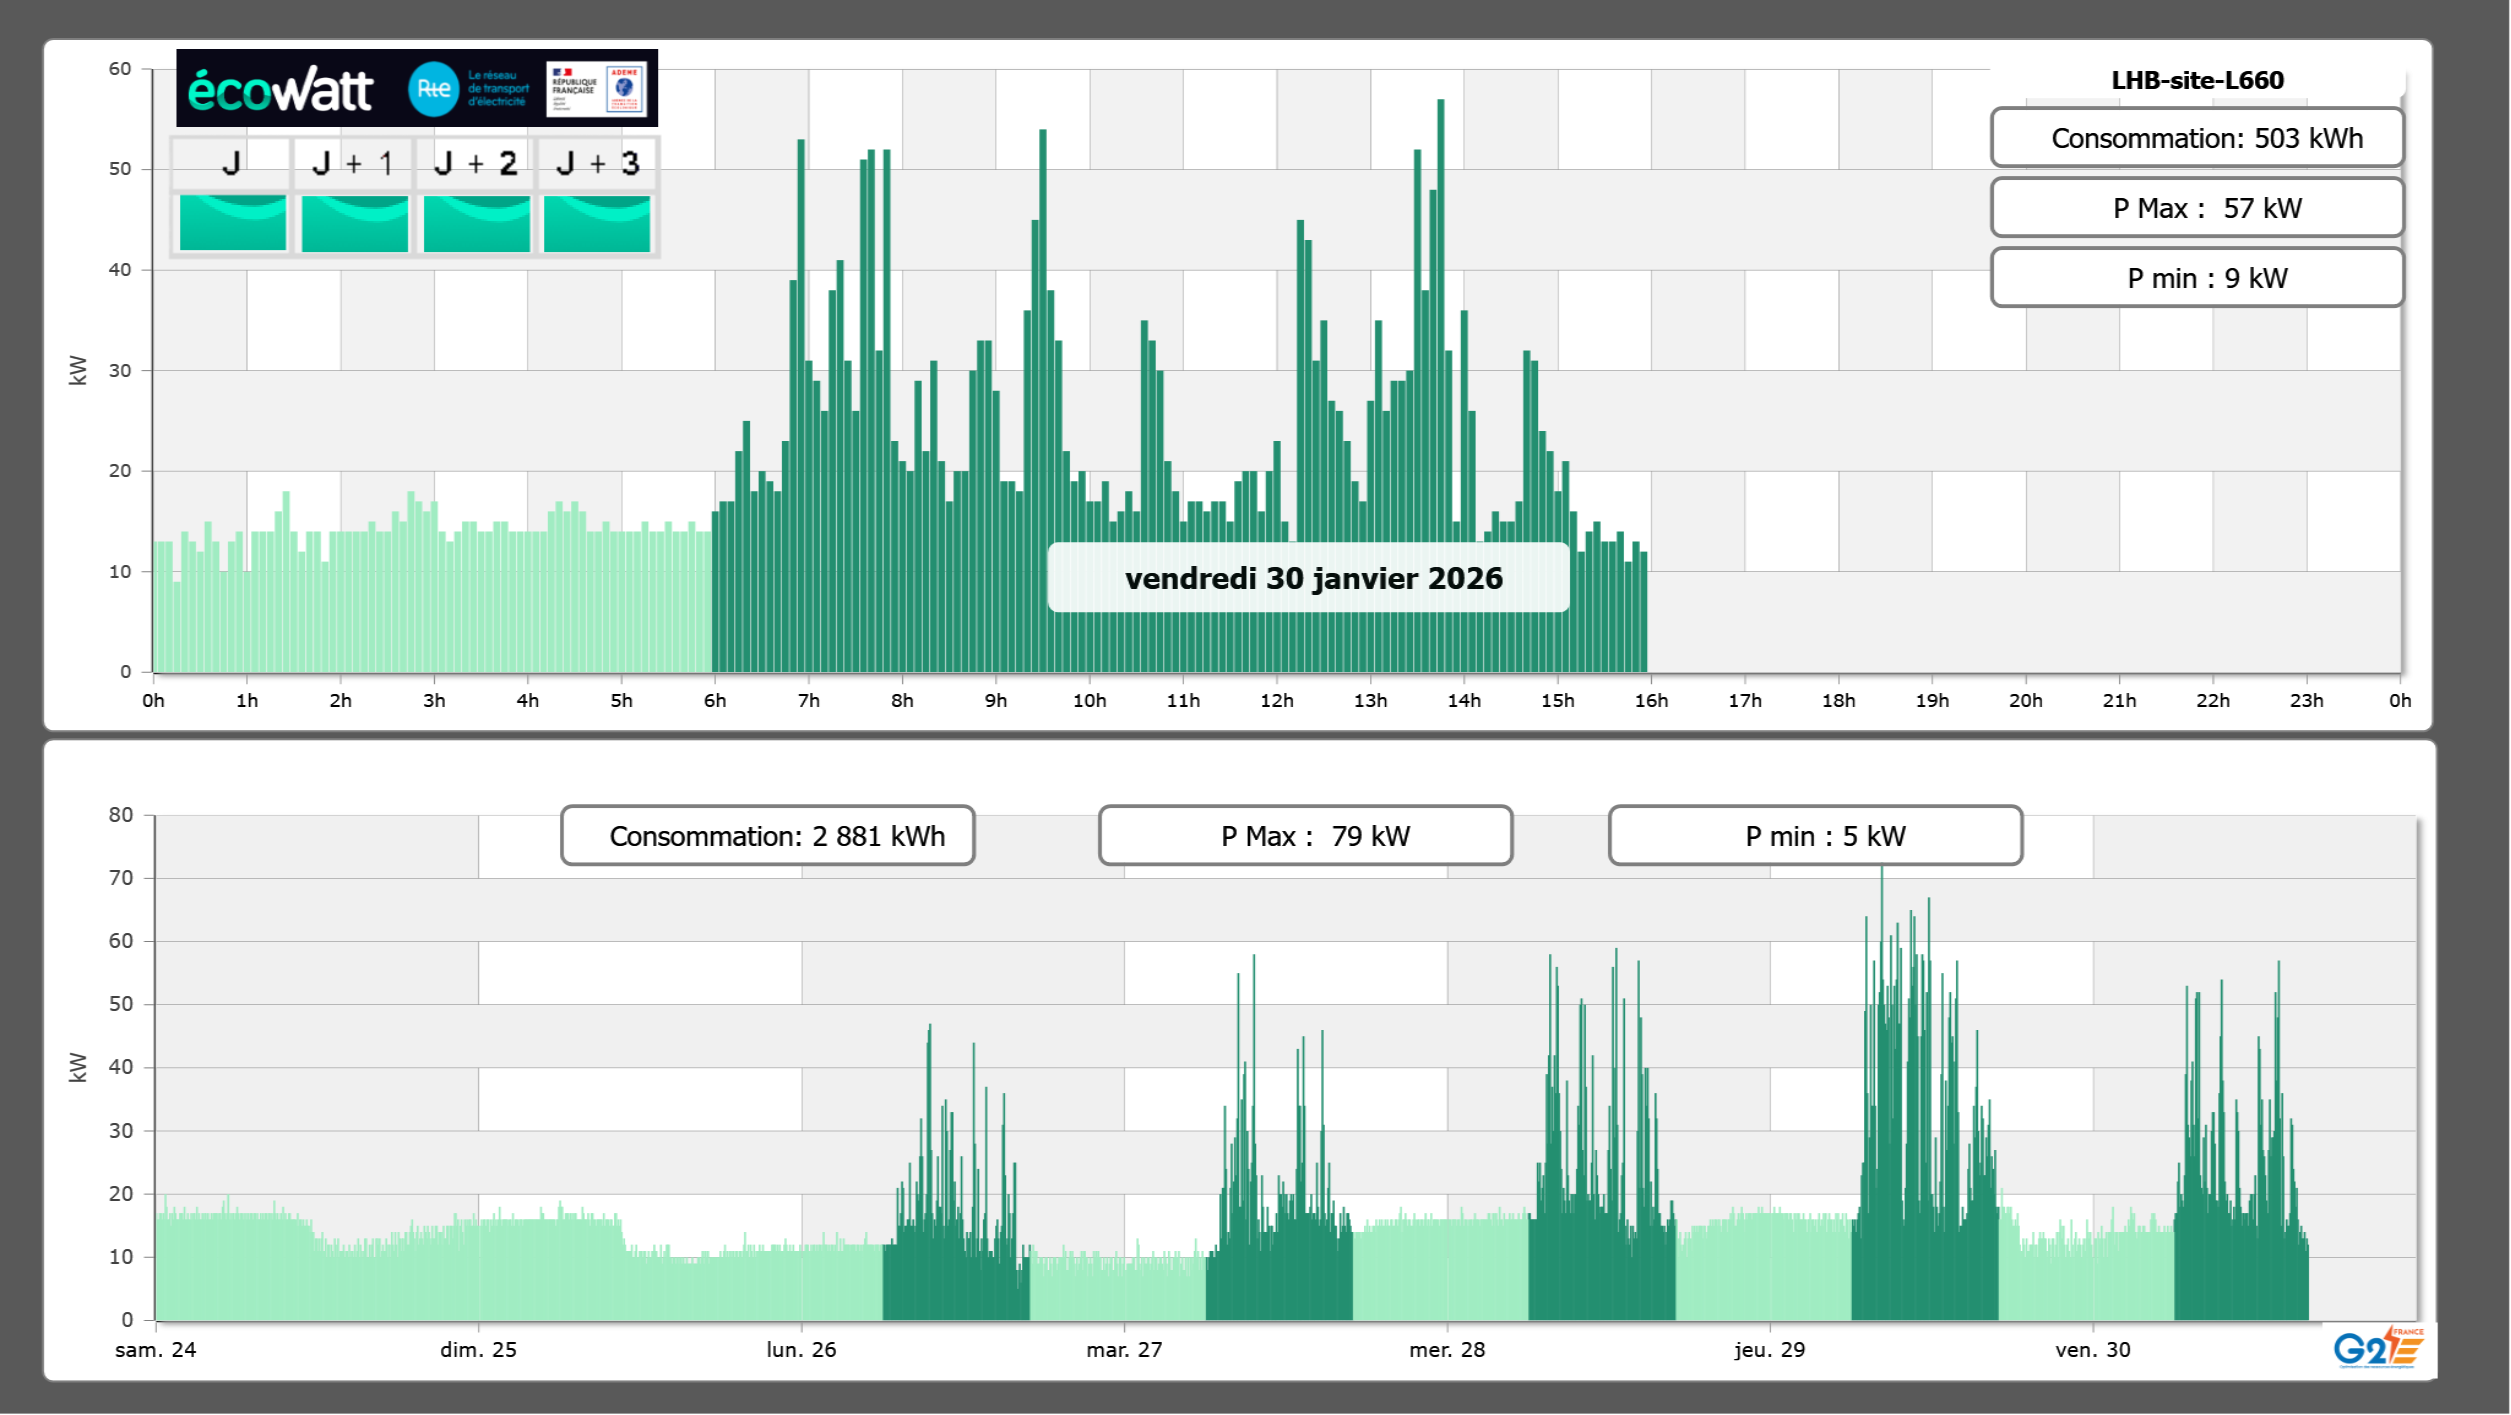This screenshot has width=2511, height=1415.
Task: Click the LHB-site-L660 site title
Action: click(2196, 80)
